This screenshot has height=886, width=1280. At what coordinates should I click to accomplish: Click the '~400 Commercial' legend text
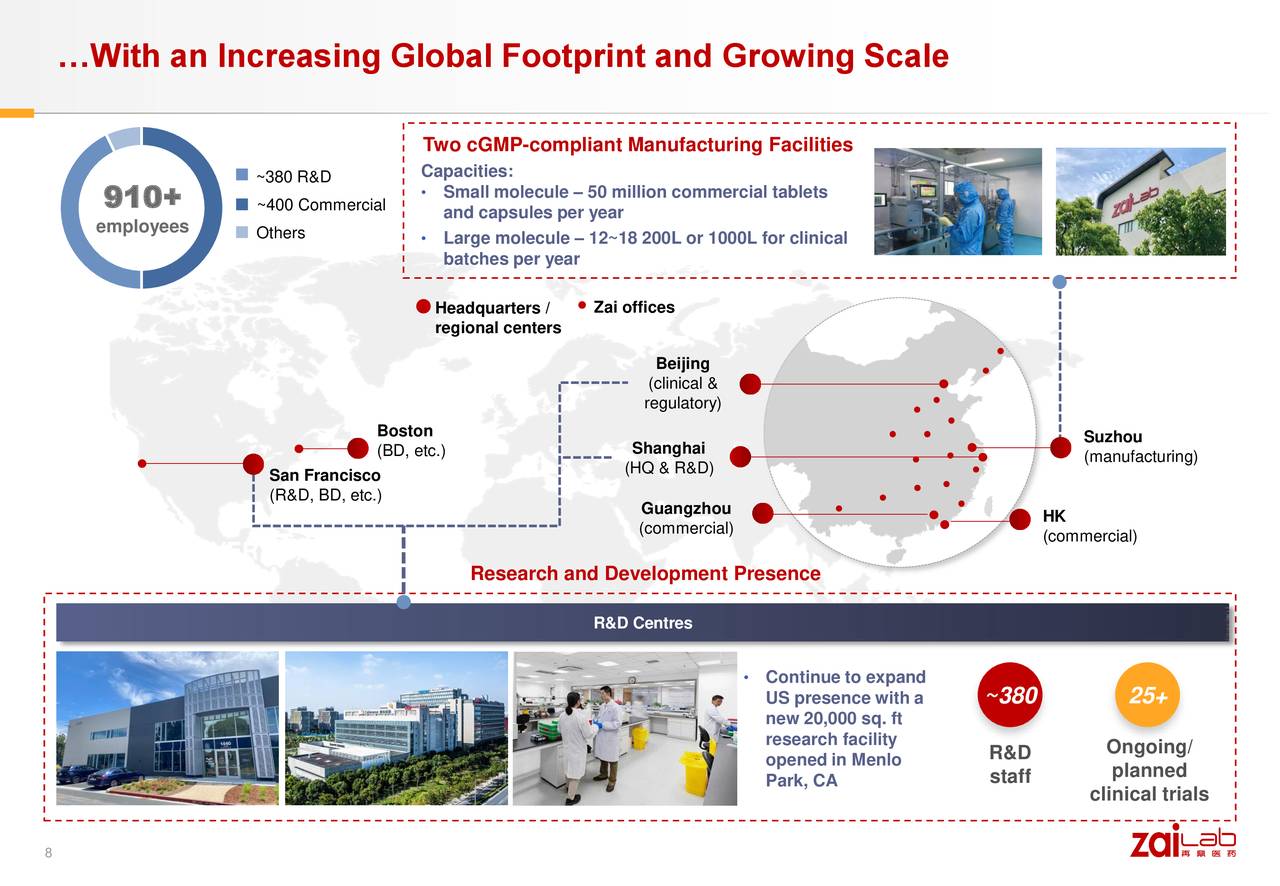[321, 205]
